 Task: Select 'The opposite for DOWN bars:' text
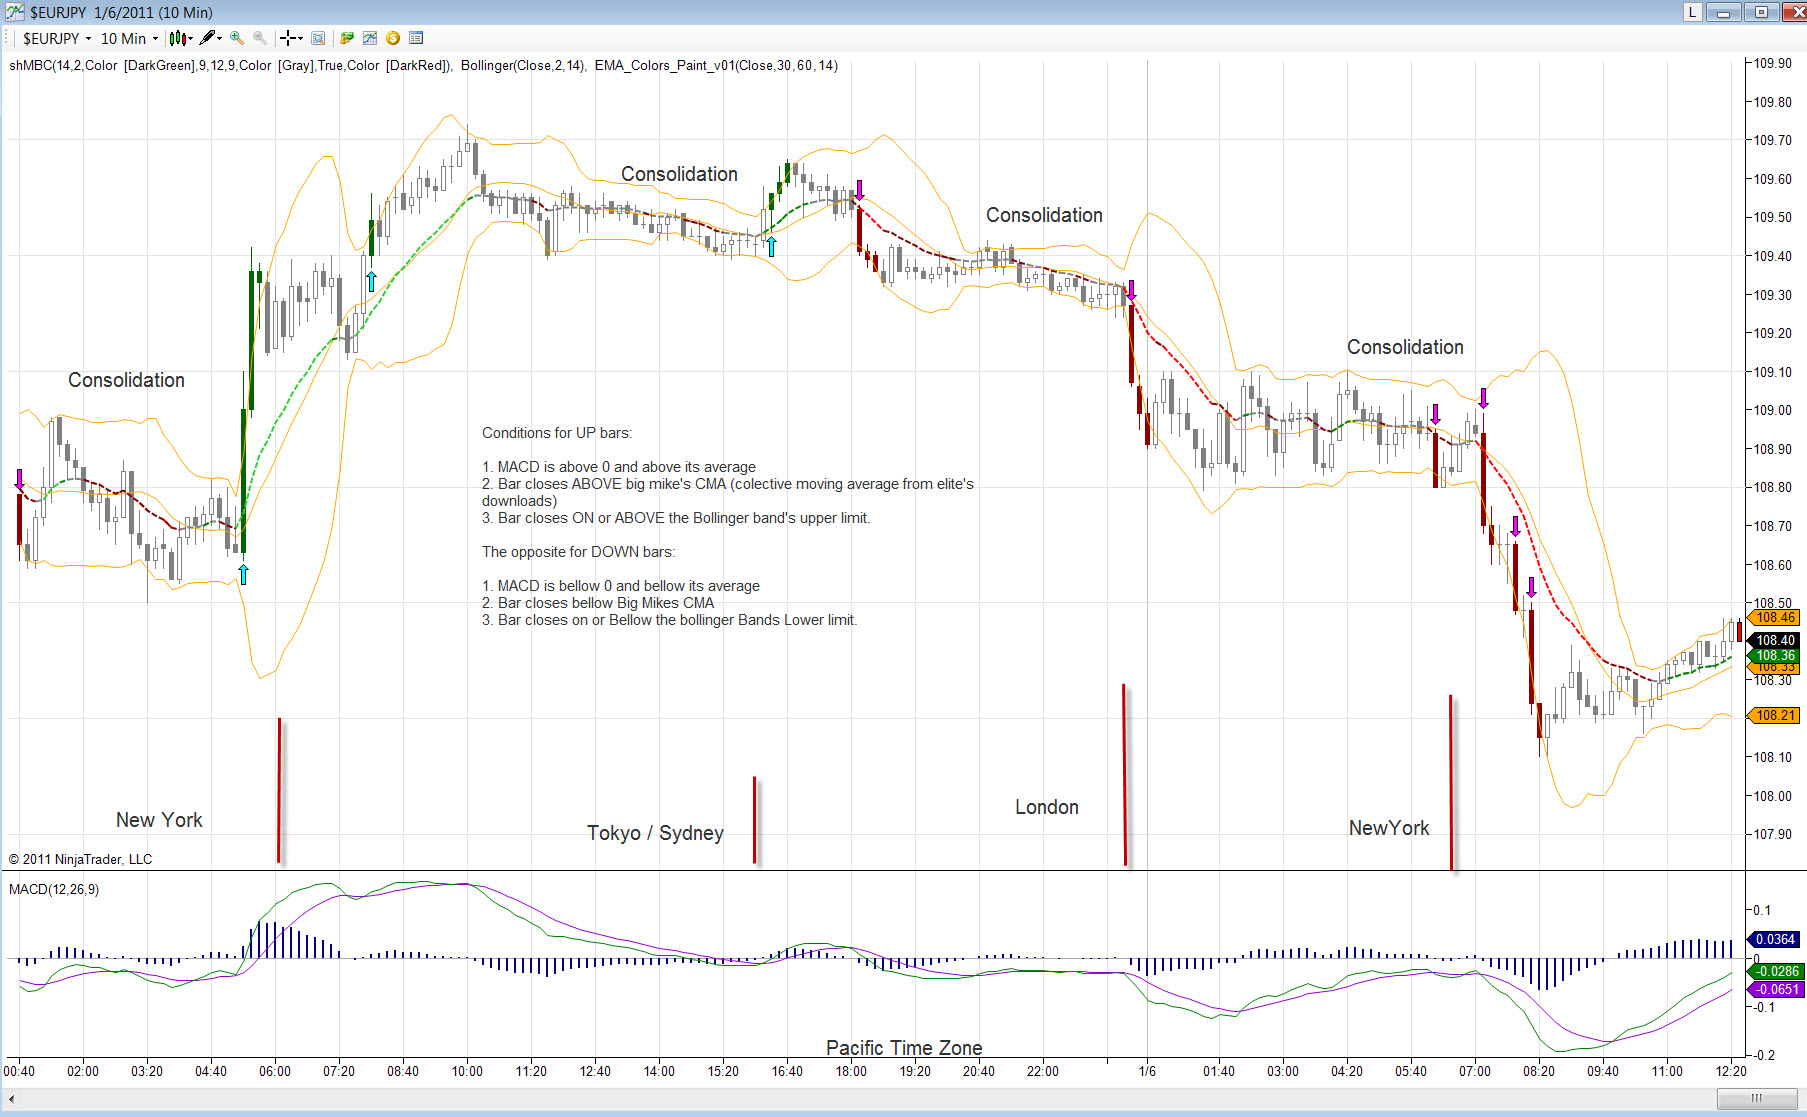tap(578, 552)
